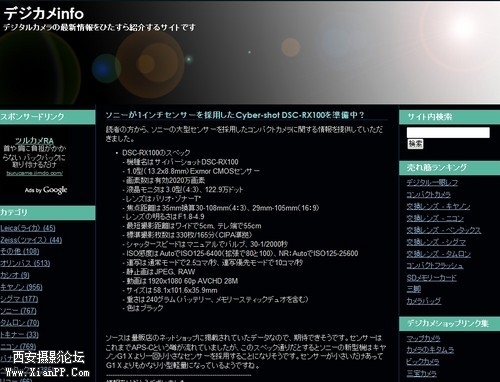
Task: Open the デジタル一眼レフ ranking link
Action: [432, 182]
